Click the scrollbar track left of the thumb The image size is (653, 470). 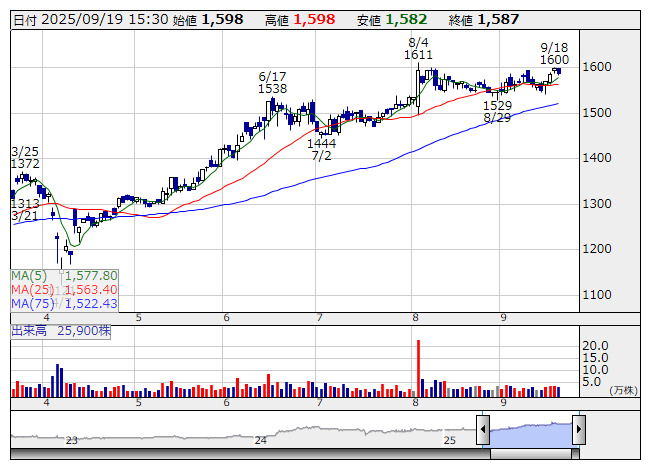coord(250,454)
